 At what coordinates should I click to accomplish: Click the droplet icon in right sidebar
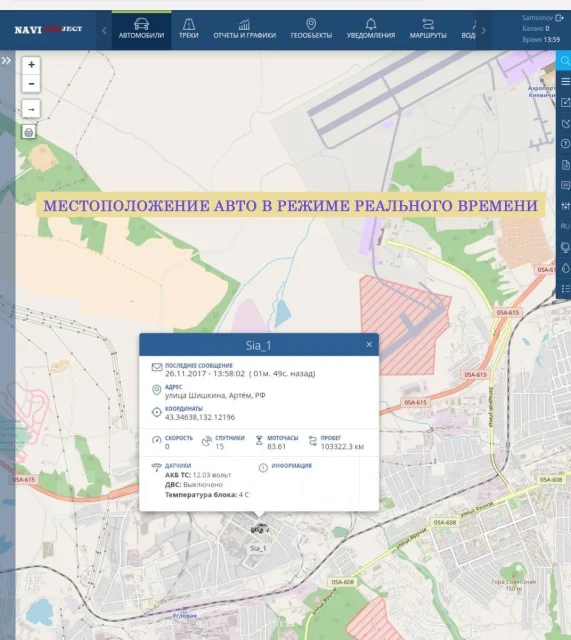tap(564, 268)
